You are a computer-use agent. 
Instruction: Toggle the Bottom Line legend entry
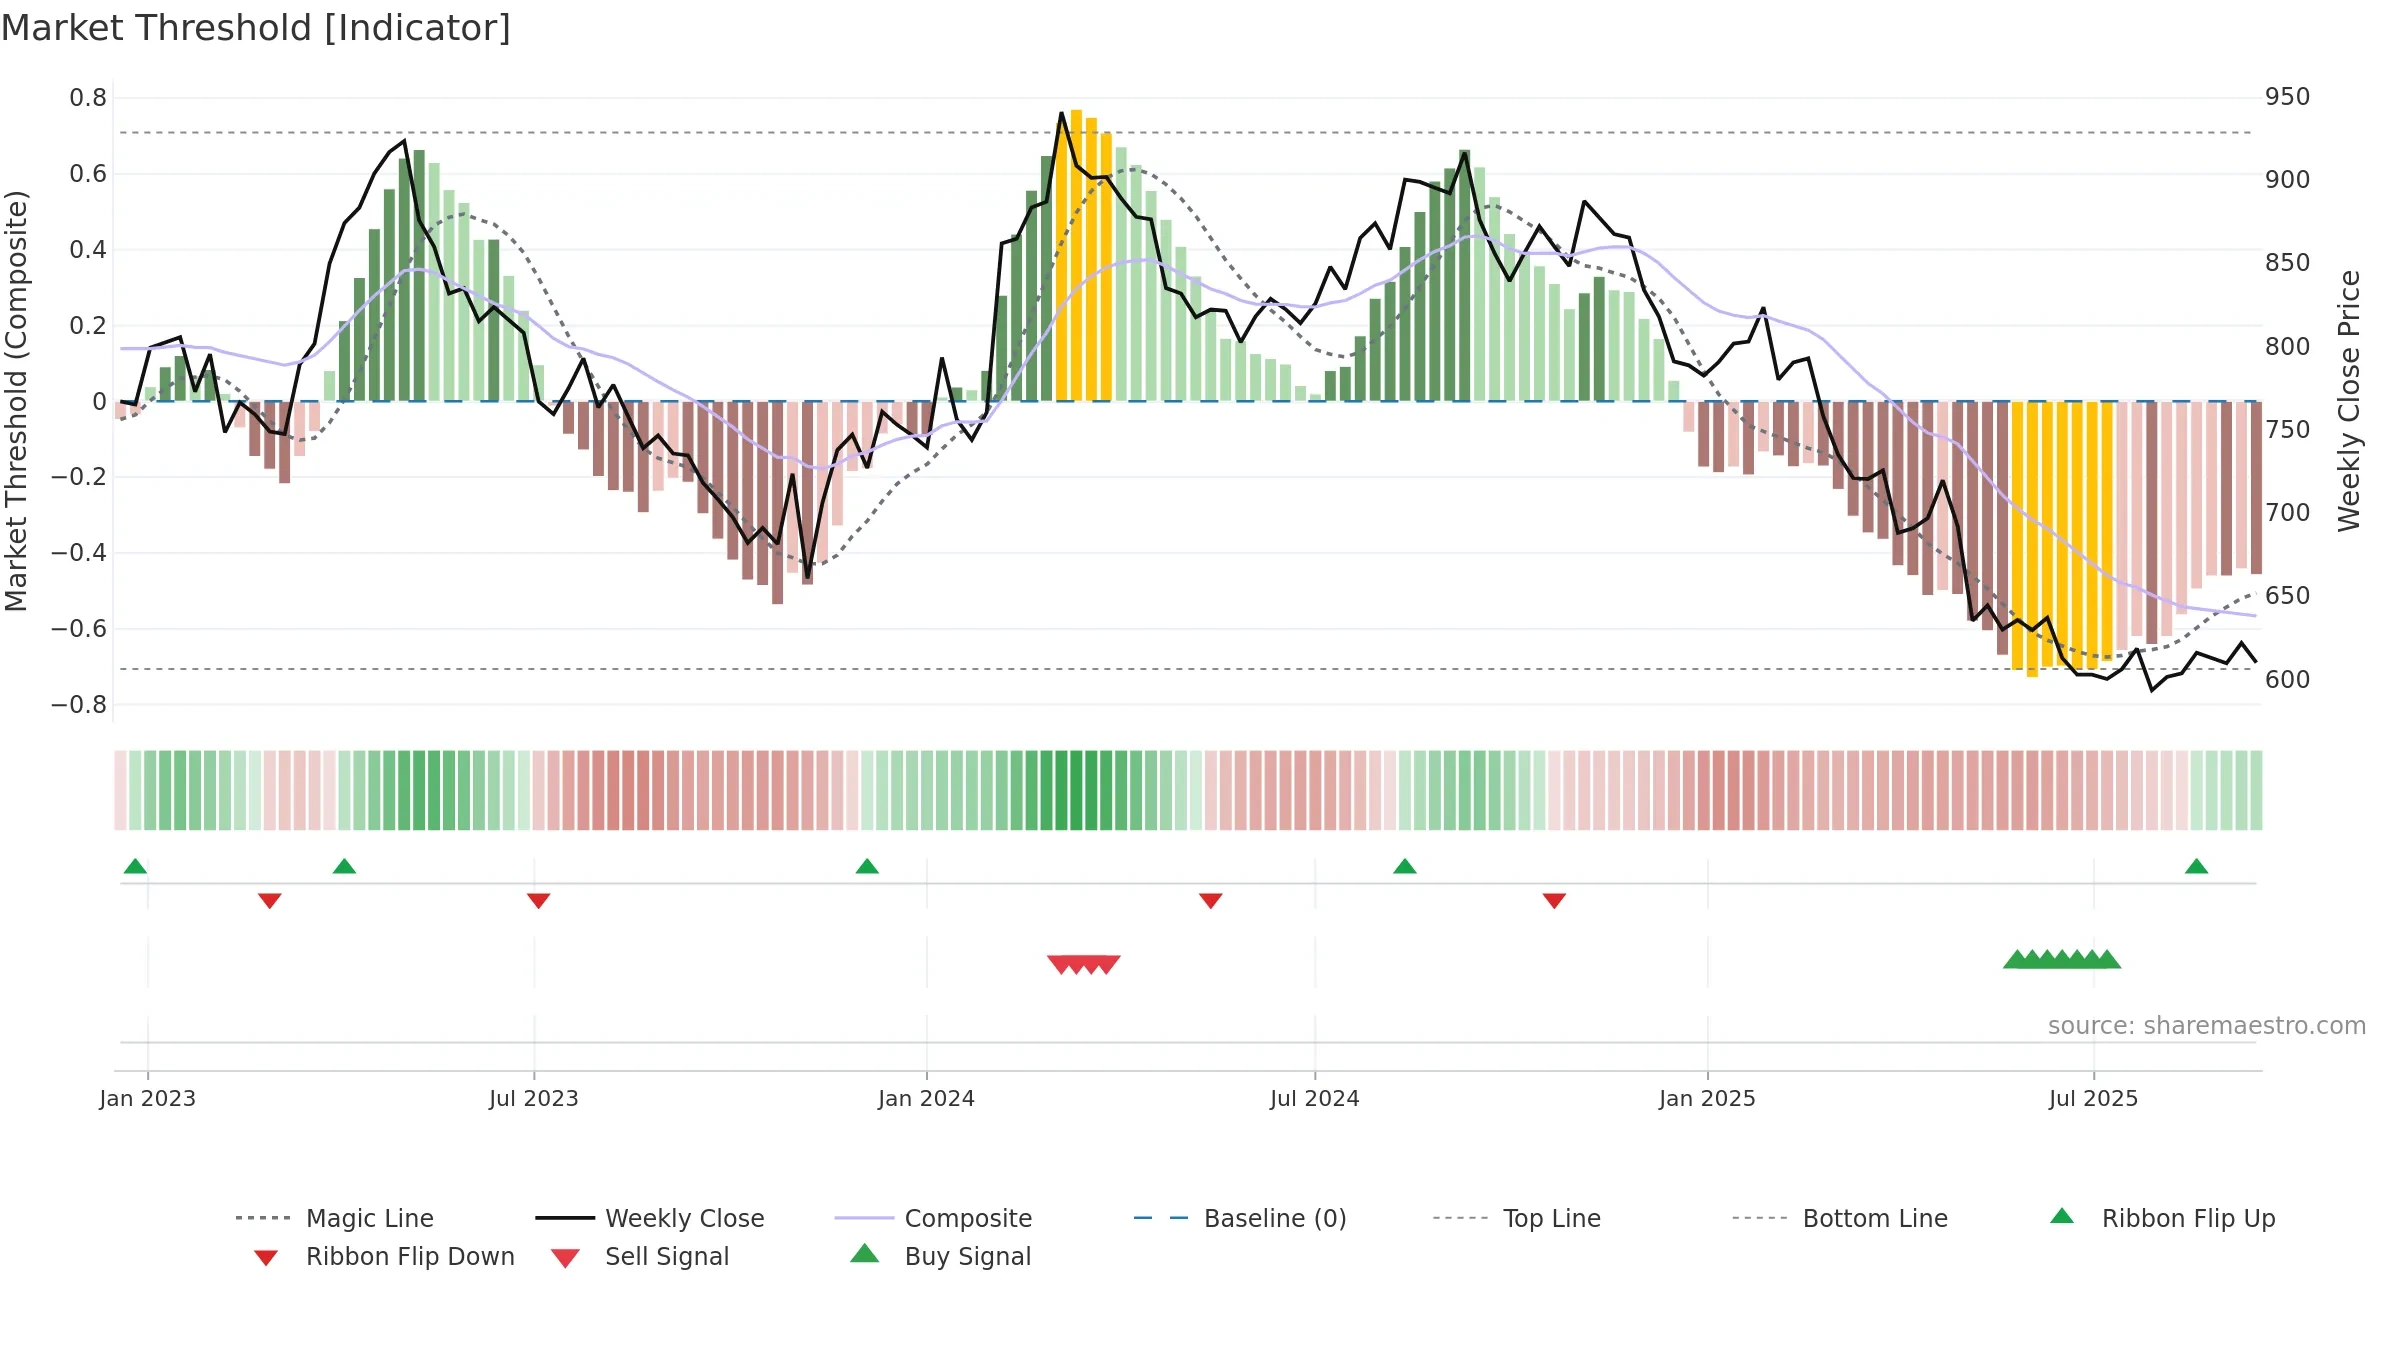1840,1218
